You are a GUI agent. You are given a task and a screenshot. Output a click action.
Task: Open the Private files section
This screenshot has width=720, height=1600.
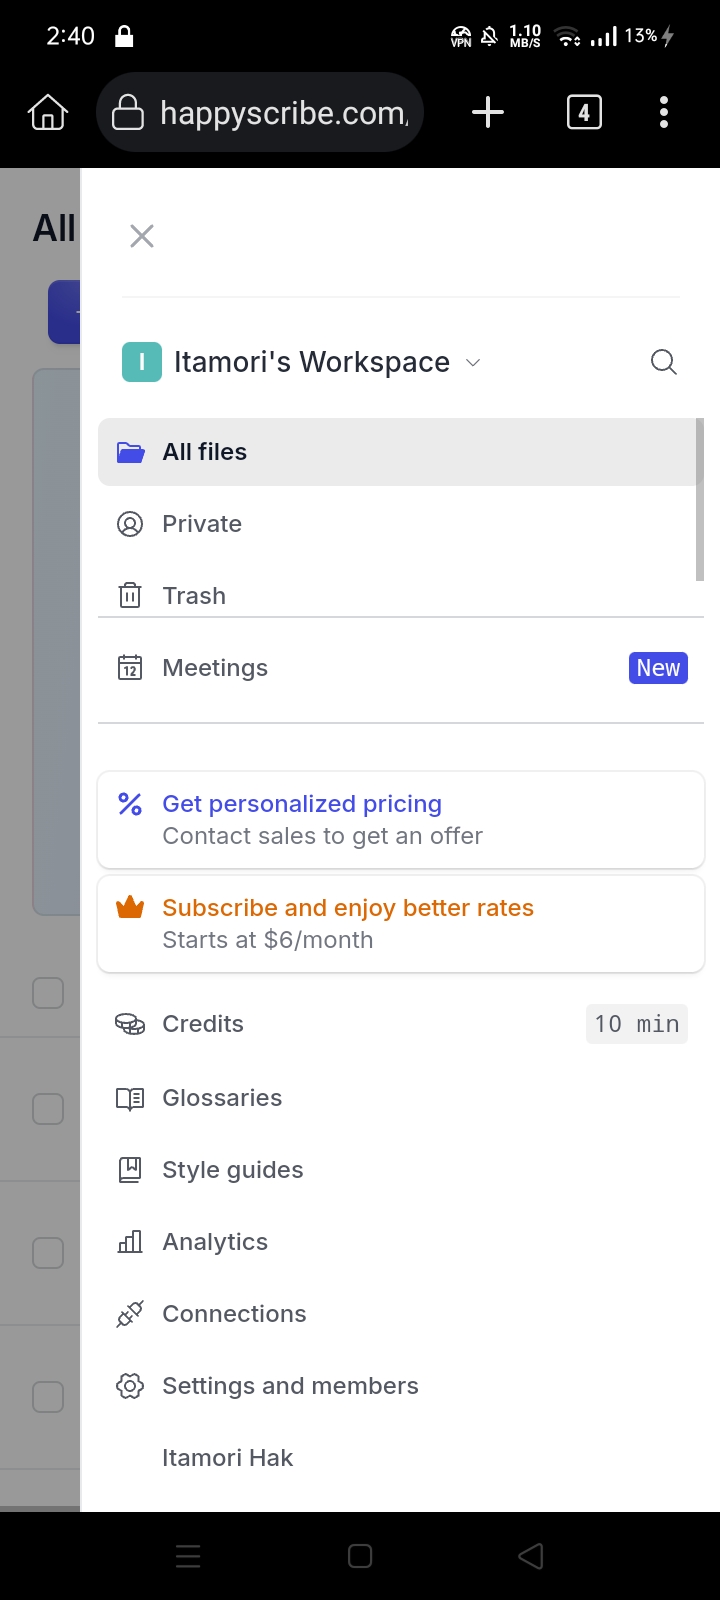point(202,524)
